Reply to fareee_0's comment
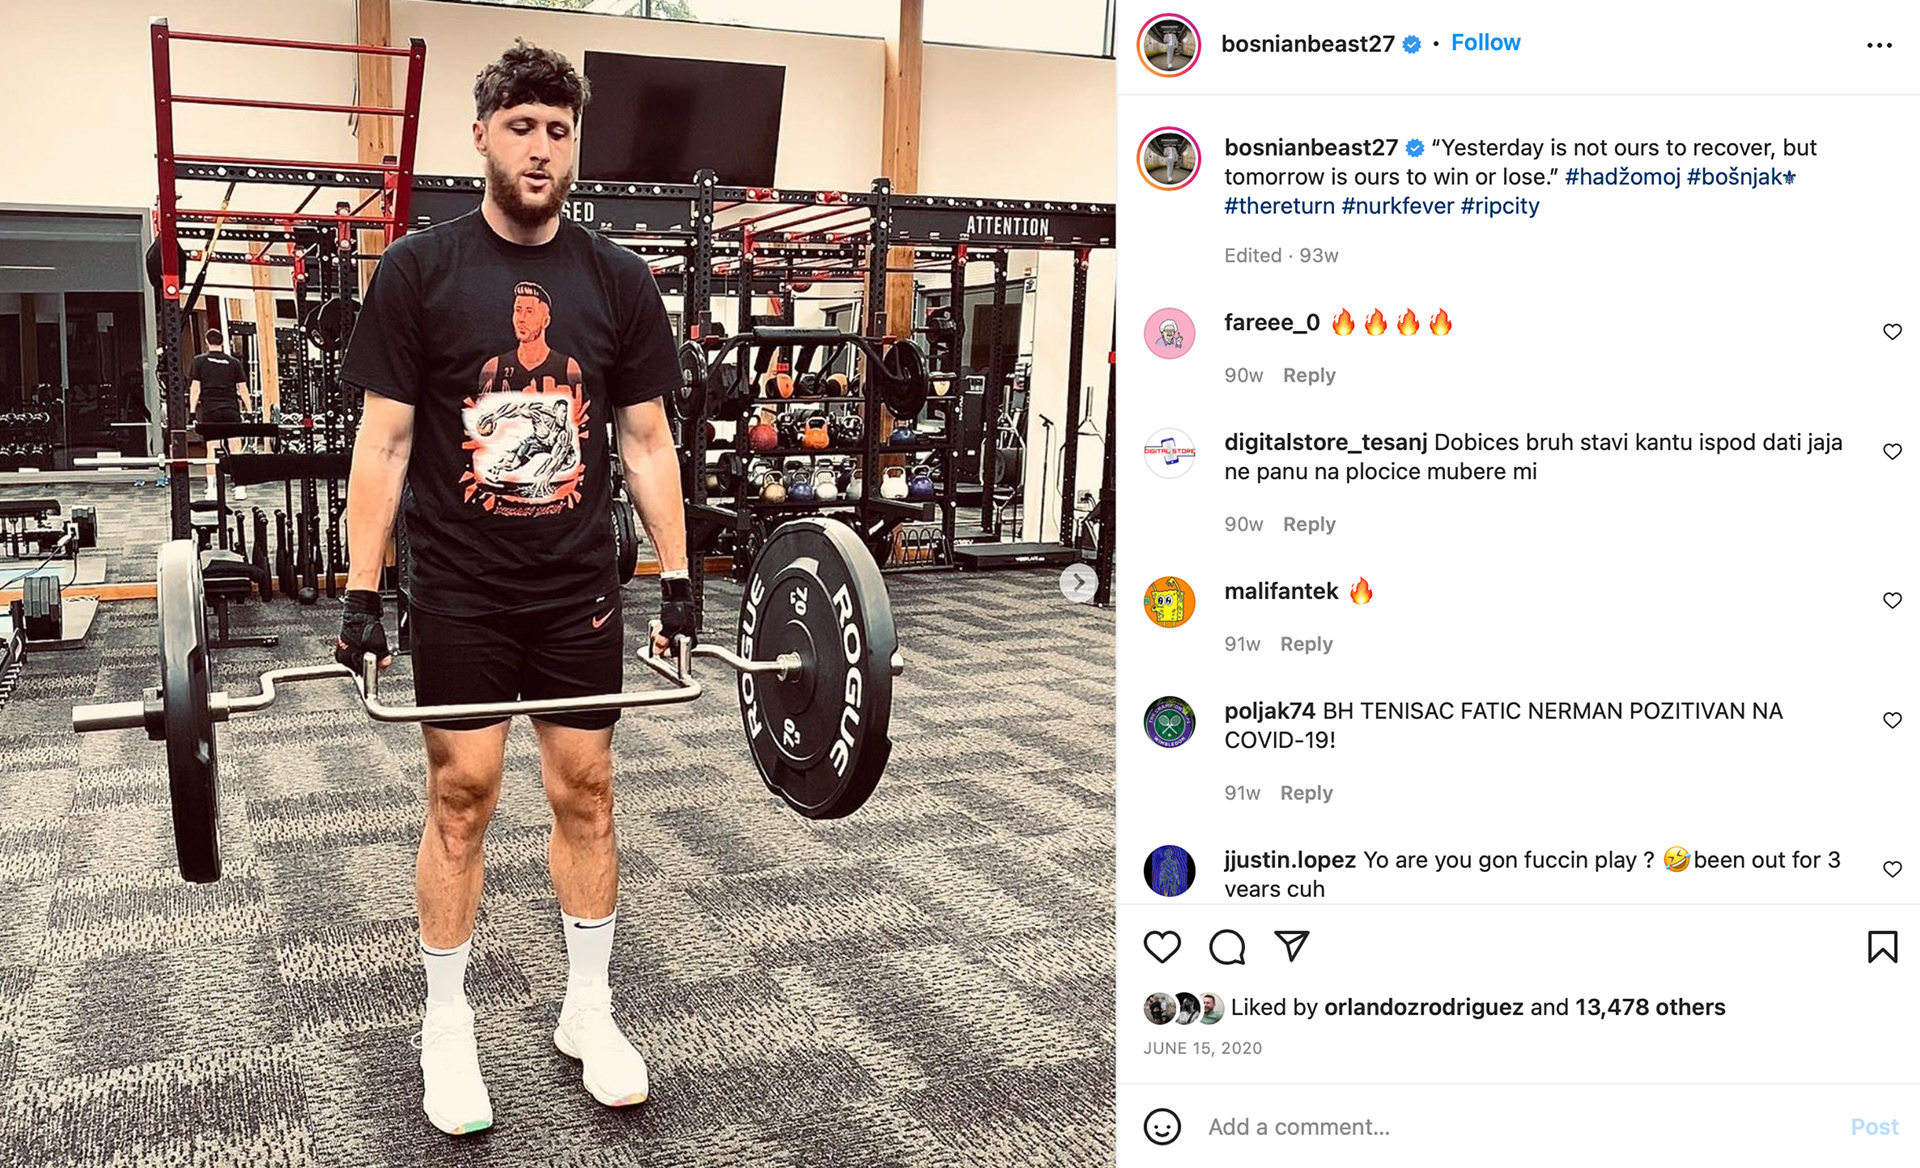Image resolution: width=1920 pixels, height=1168 pixels. 1309,375
